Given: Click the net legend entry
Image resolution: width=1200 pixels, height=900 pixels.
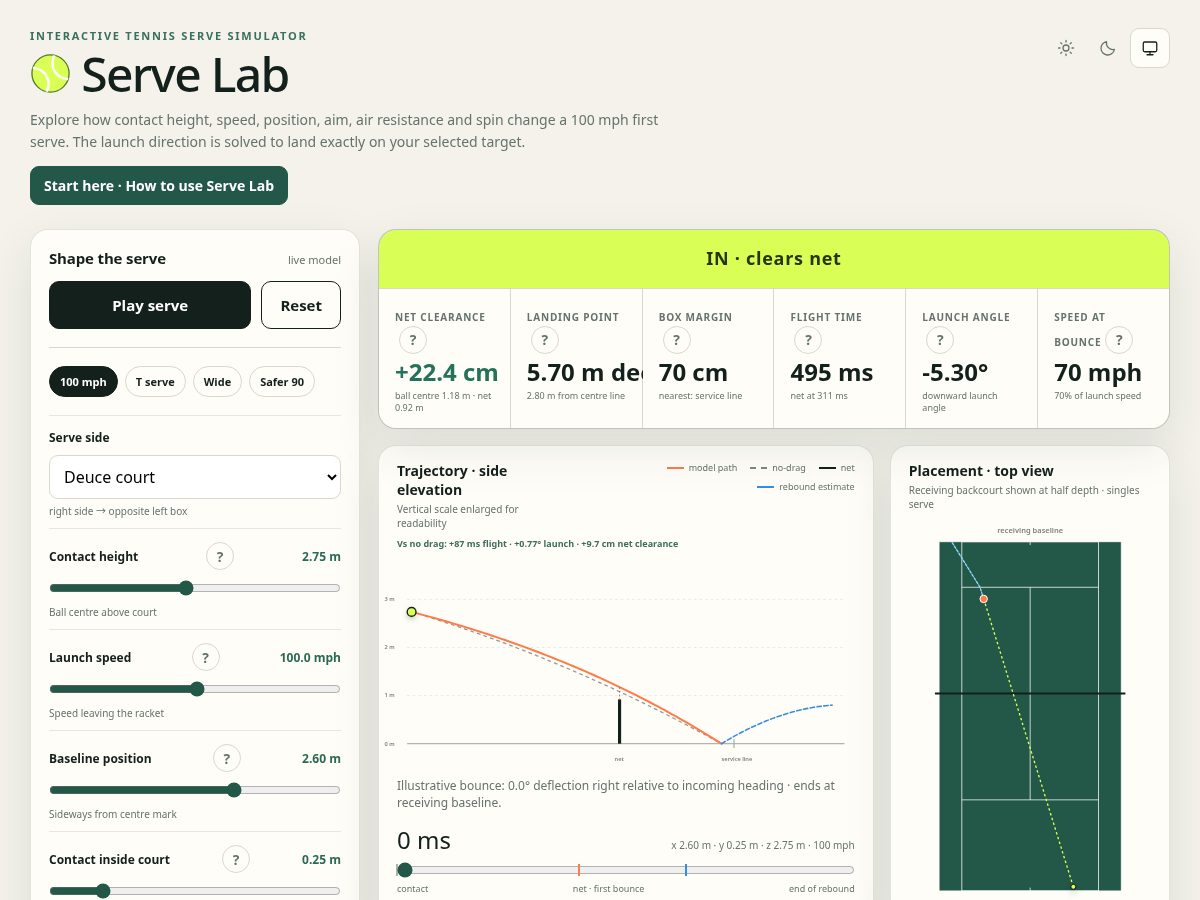Looking at the screenshot, I should coord(837,468).
